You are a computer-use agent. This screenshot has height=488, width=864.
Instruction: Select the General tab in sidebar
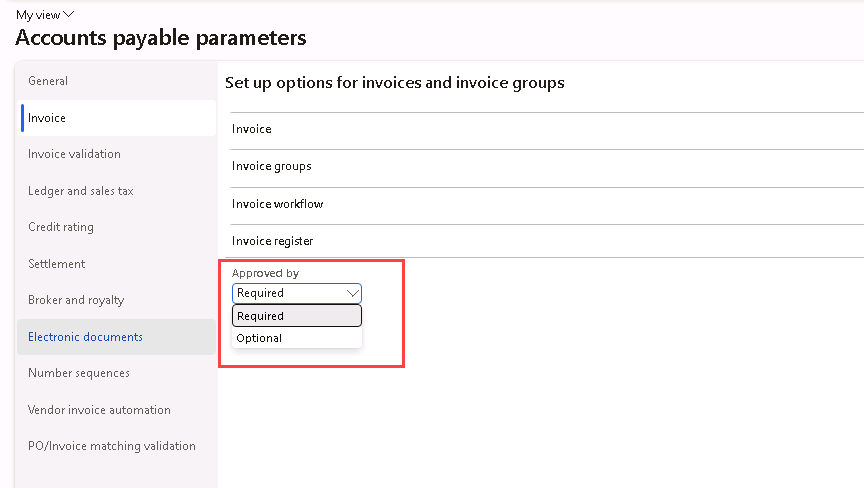(x=48, y=81)
